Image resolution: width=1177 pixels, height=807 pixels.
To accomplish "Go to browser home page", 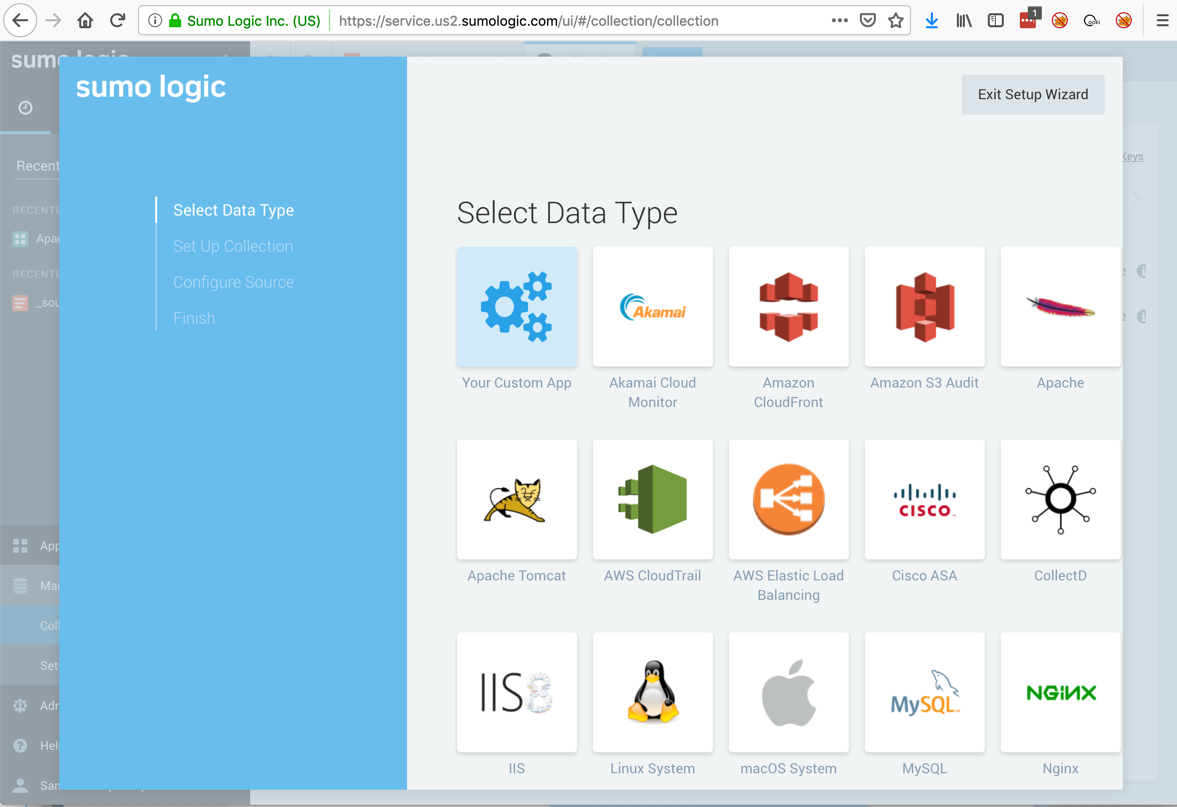I will 86,20.
